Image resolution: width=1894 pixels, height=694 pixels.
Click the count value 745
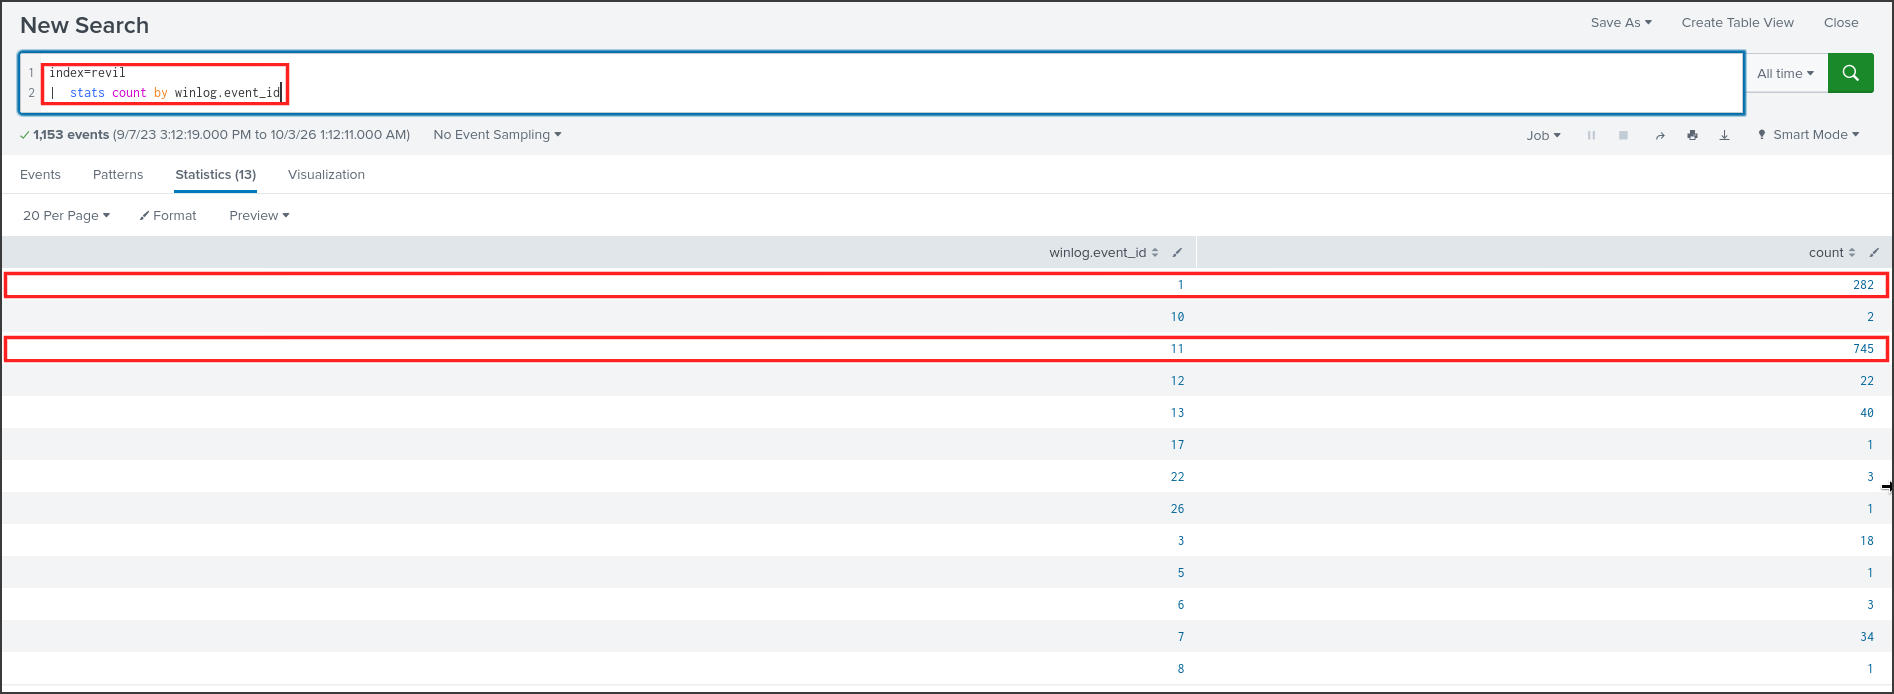pyautogui.click(x=1863, y=349)
